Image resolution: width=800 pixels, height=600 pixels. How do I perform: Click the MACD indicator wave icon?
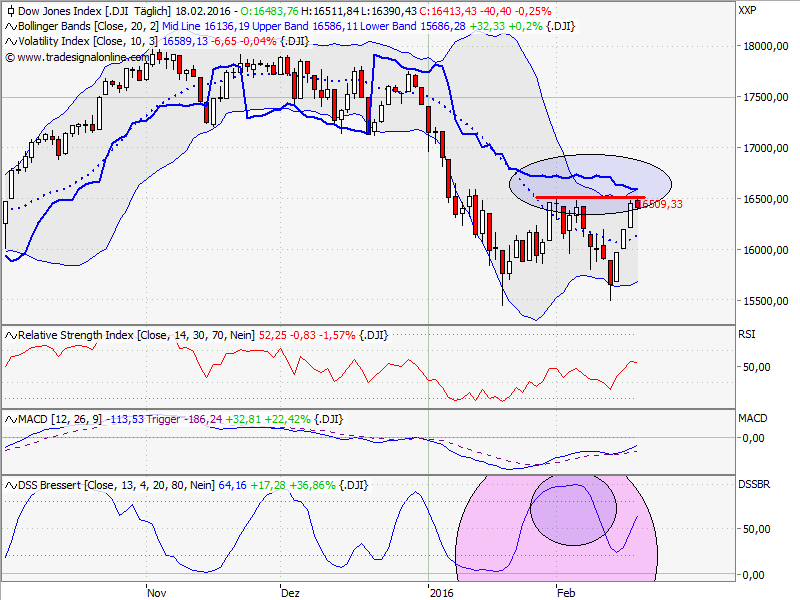pyautogui.click(x=9, y=421)
